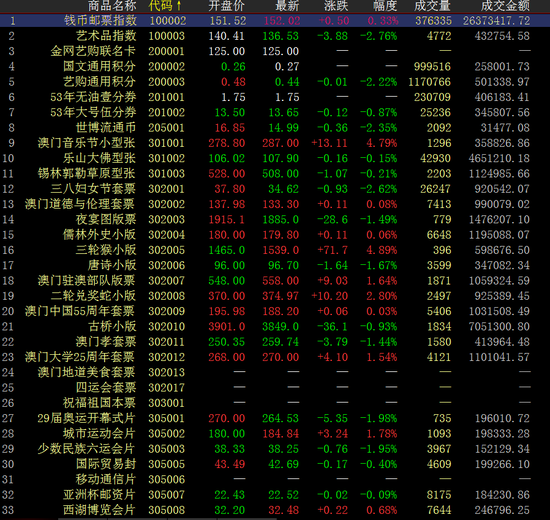550x520 pixels.
Task: Select the 世博流通币 row
Action: click(275, 128)
